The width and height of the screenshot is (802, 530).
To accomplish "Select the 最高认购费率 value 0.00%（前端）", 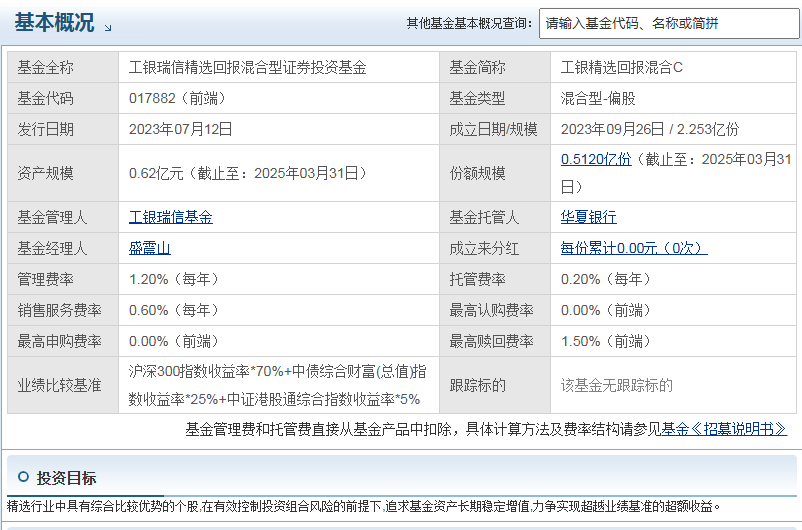I will (x=607, y=310).
